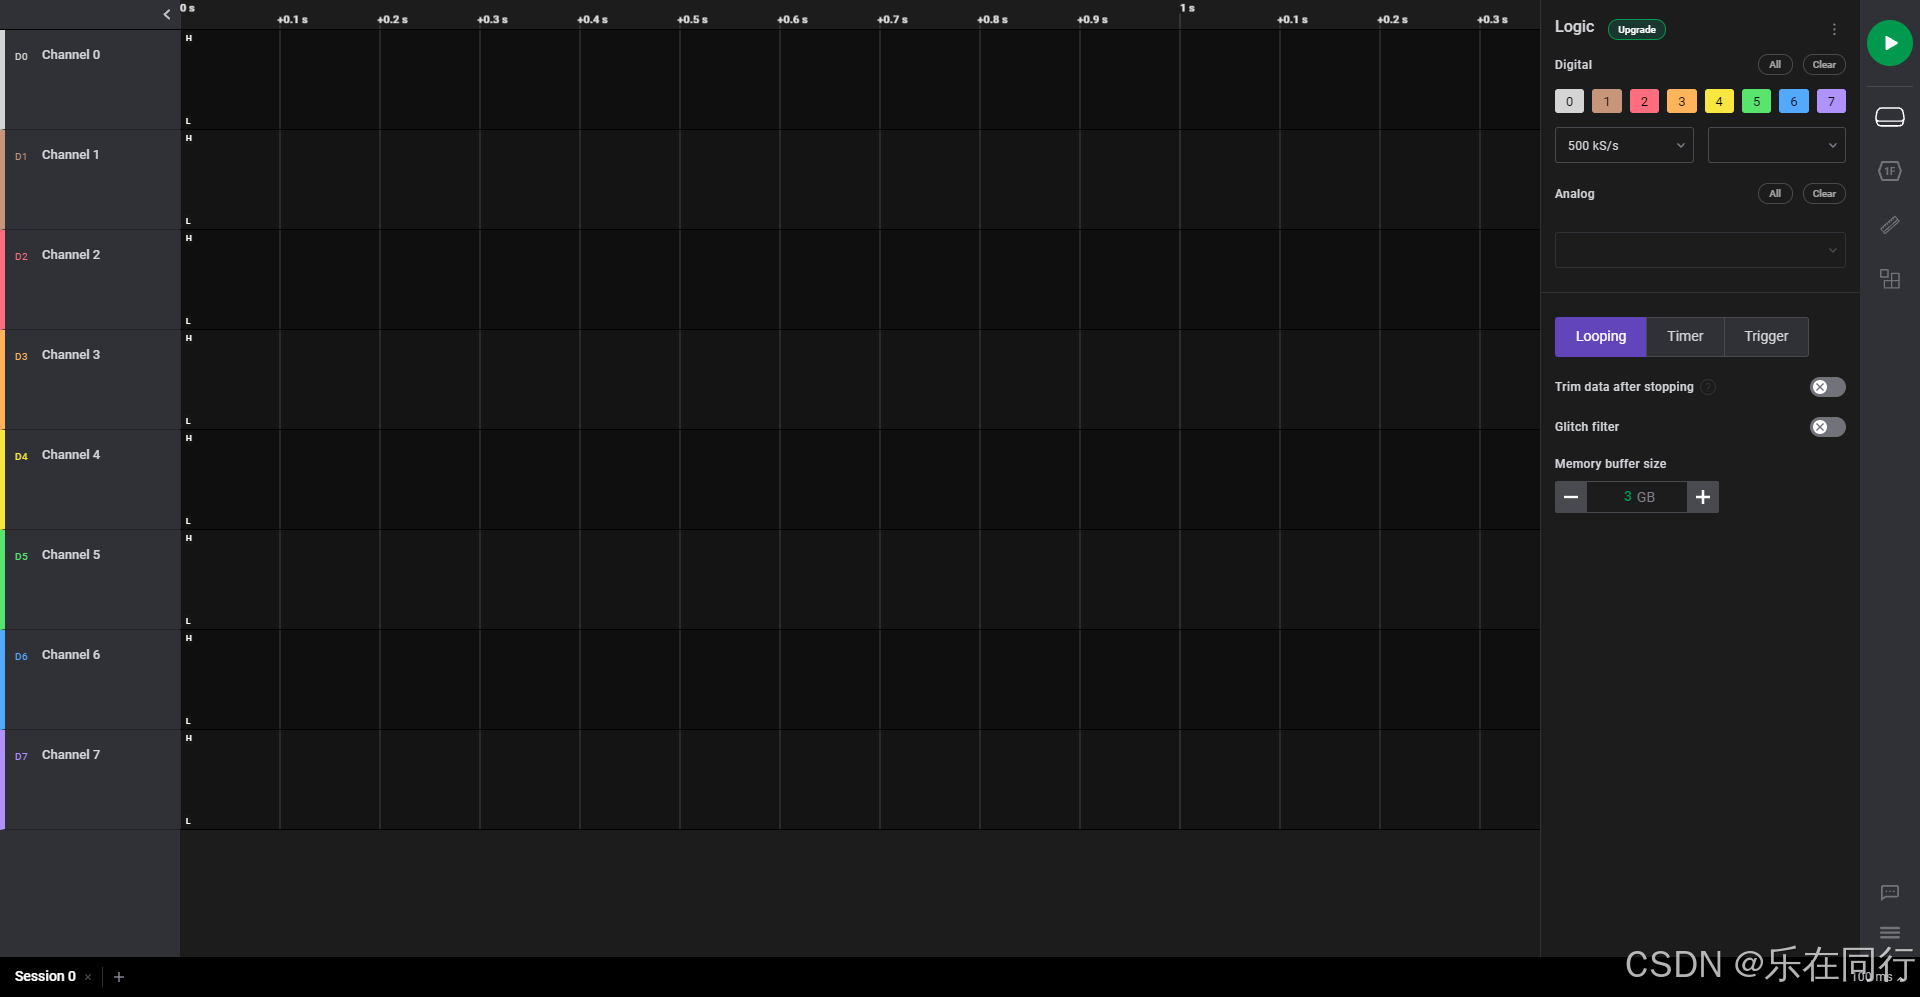
Task: Toggle digital channel 6
Action: coord(1794,101)
